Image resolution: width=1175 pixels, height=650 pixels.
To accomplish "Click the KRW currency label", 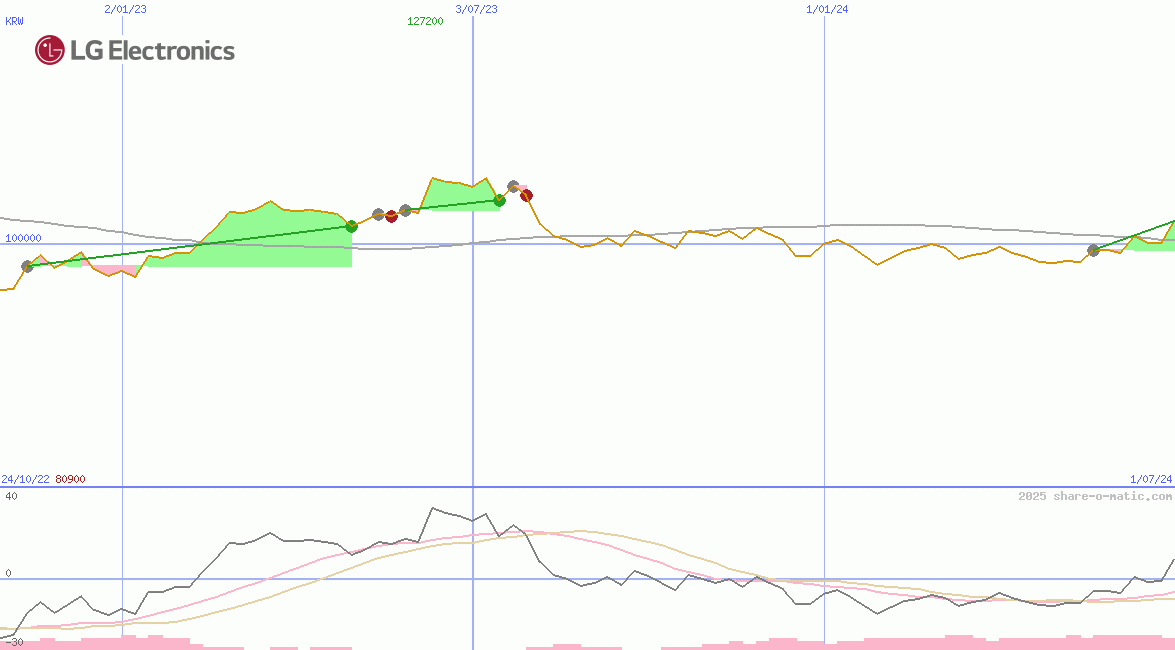I will [14, 21].
